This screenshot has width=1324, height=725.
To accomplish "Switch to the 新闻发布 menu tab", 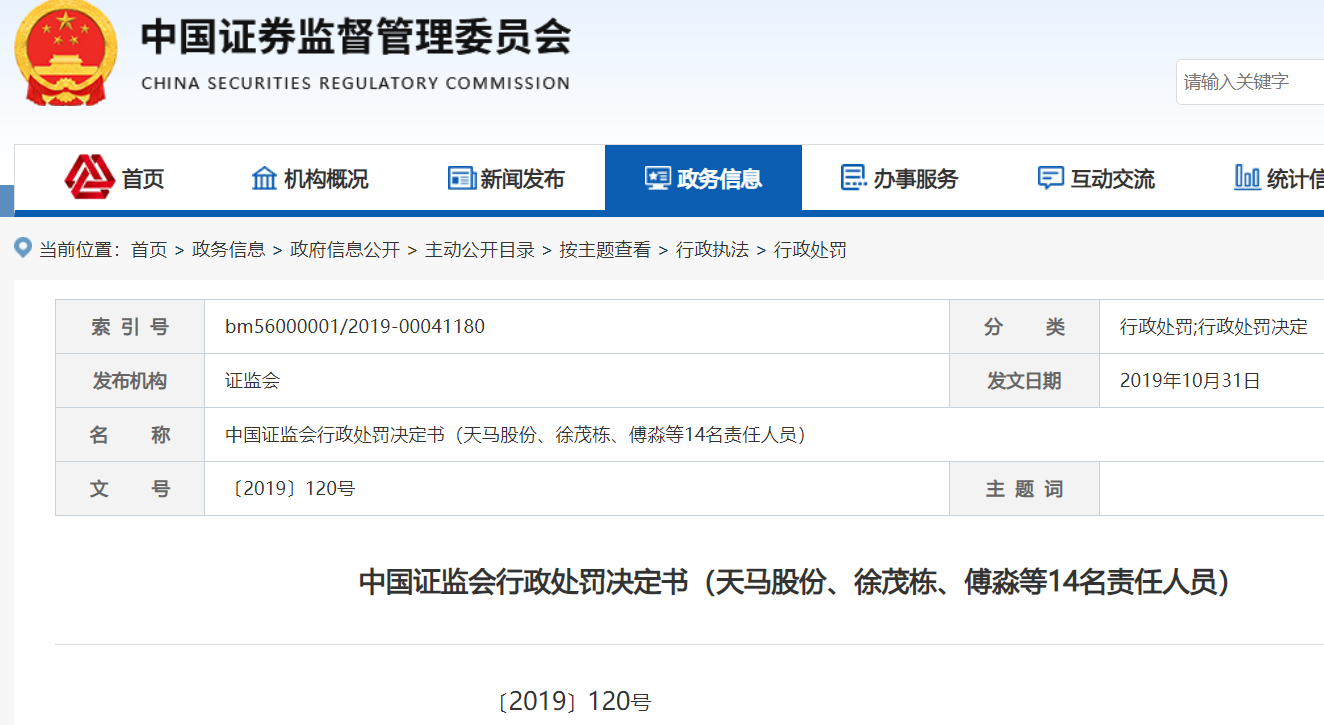I will 522,179.
